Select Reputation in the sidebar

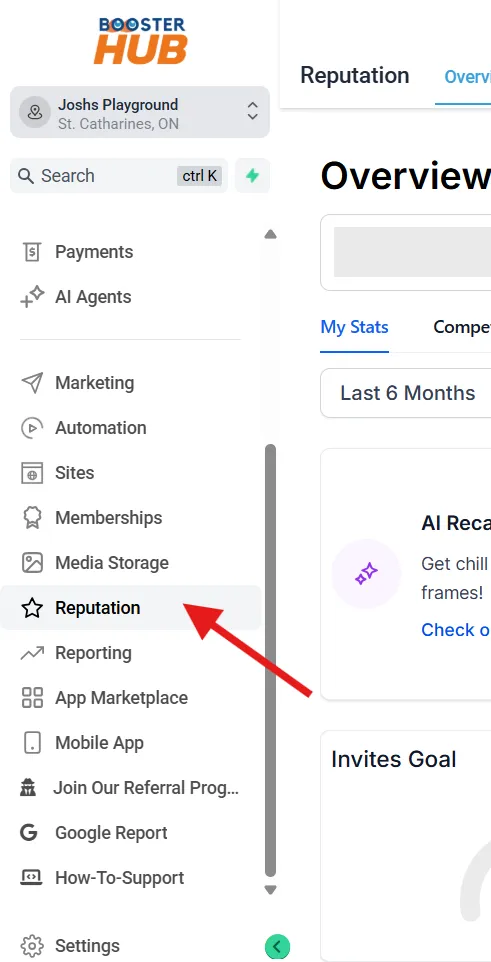(131, 608)
